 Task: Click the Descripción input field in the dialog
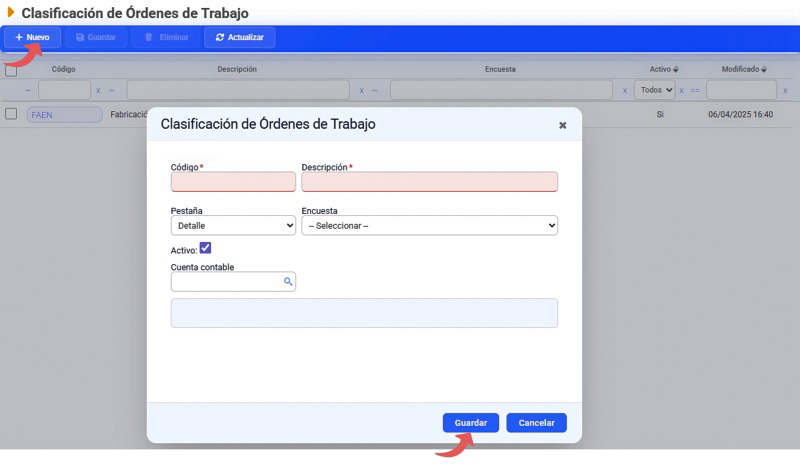click(x=429, y=182)
